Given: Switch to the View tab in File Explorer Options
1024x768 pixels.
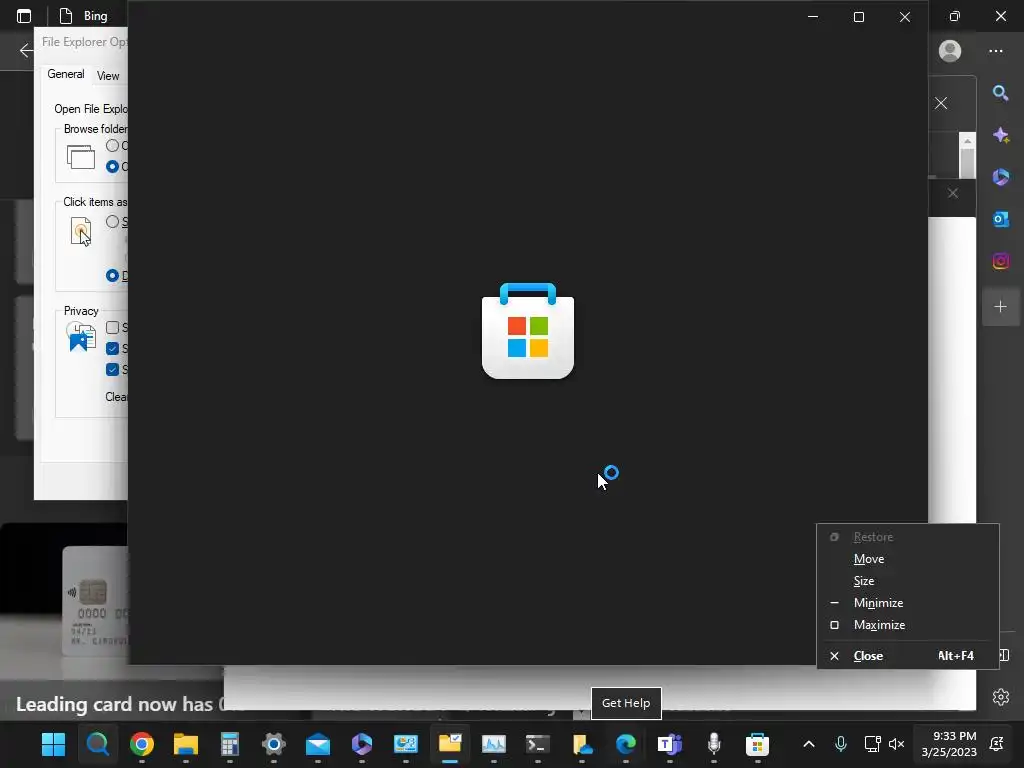Looking at the screenshot, I should point(108,76).
